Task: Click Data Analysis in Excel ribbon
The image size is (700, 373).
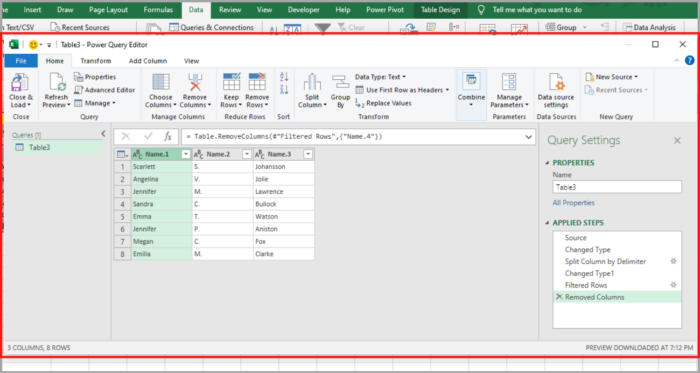Action: coord(649,27)
